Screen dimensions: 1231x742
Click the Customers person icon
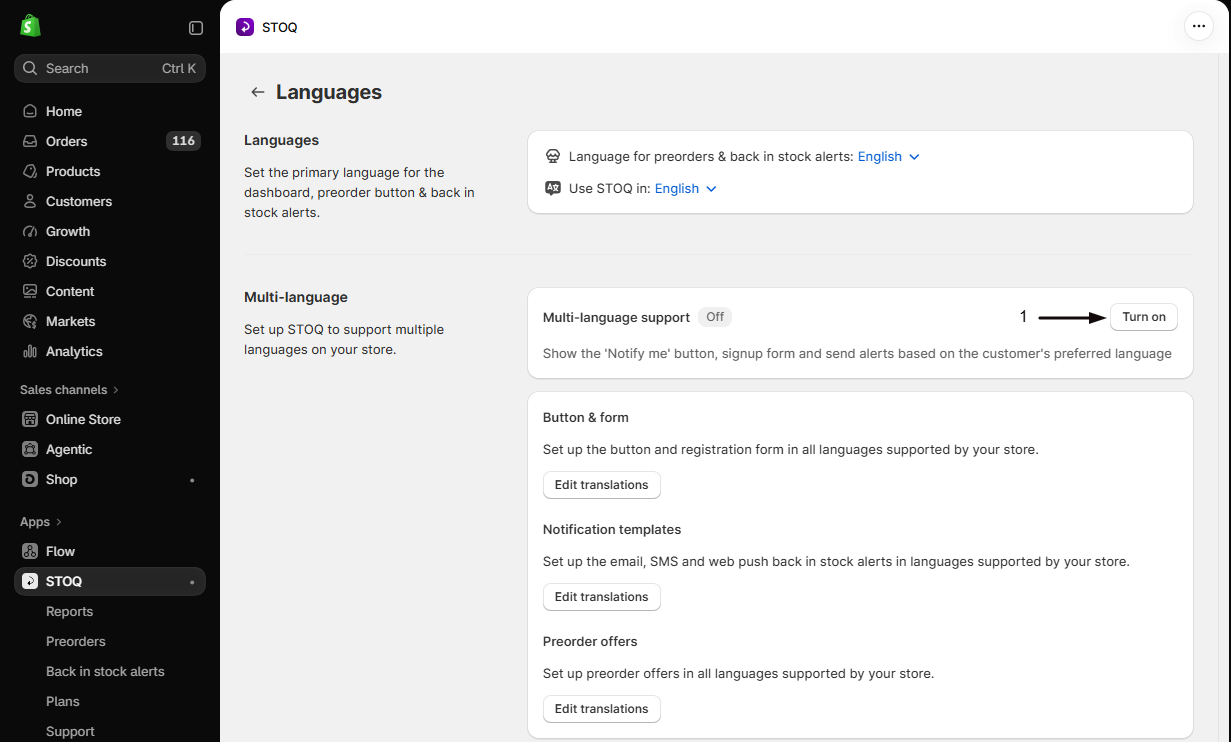click(x=30, y=201)
